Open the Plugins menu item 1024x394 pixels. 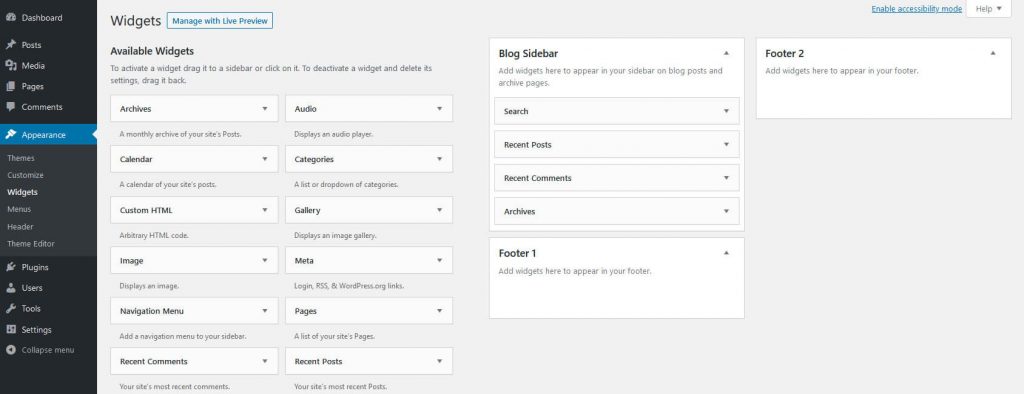[48, 267]
